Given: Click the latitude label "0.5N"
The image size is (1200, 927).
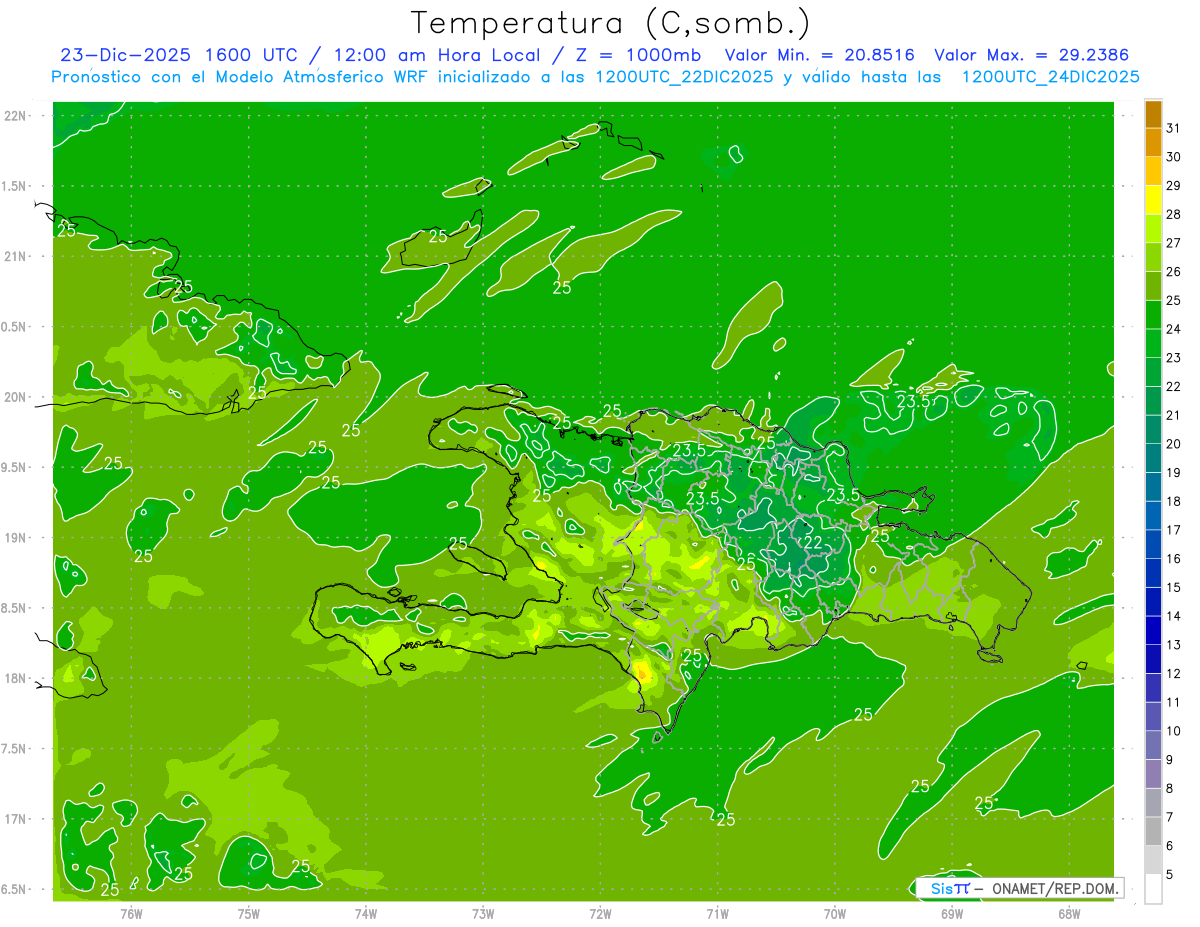Looking at the screenshot, I should [x=15, y=327].
